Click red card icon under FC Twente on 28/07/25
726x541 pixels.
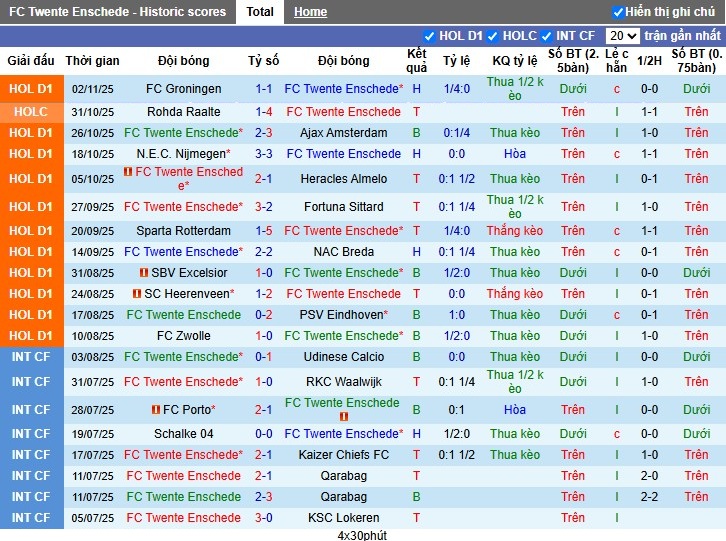[344, 416]
